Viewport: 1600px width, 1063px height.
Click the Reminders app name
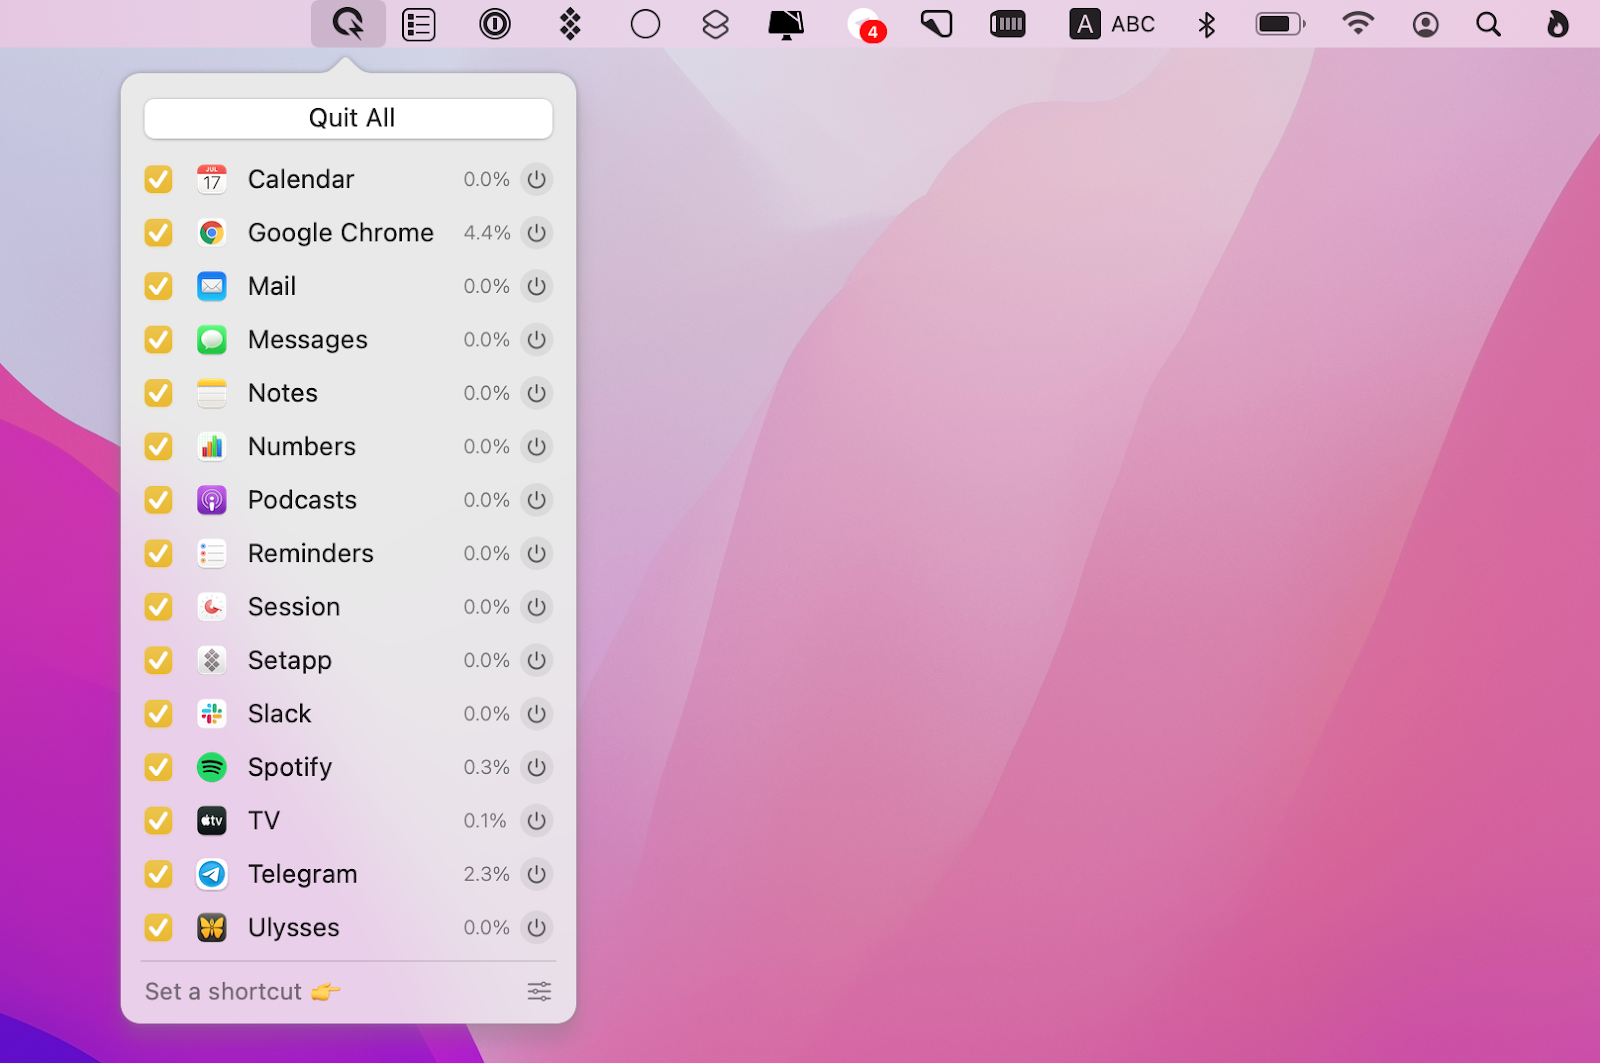pos(311,553)
